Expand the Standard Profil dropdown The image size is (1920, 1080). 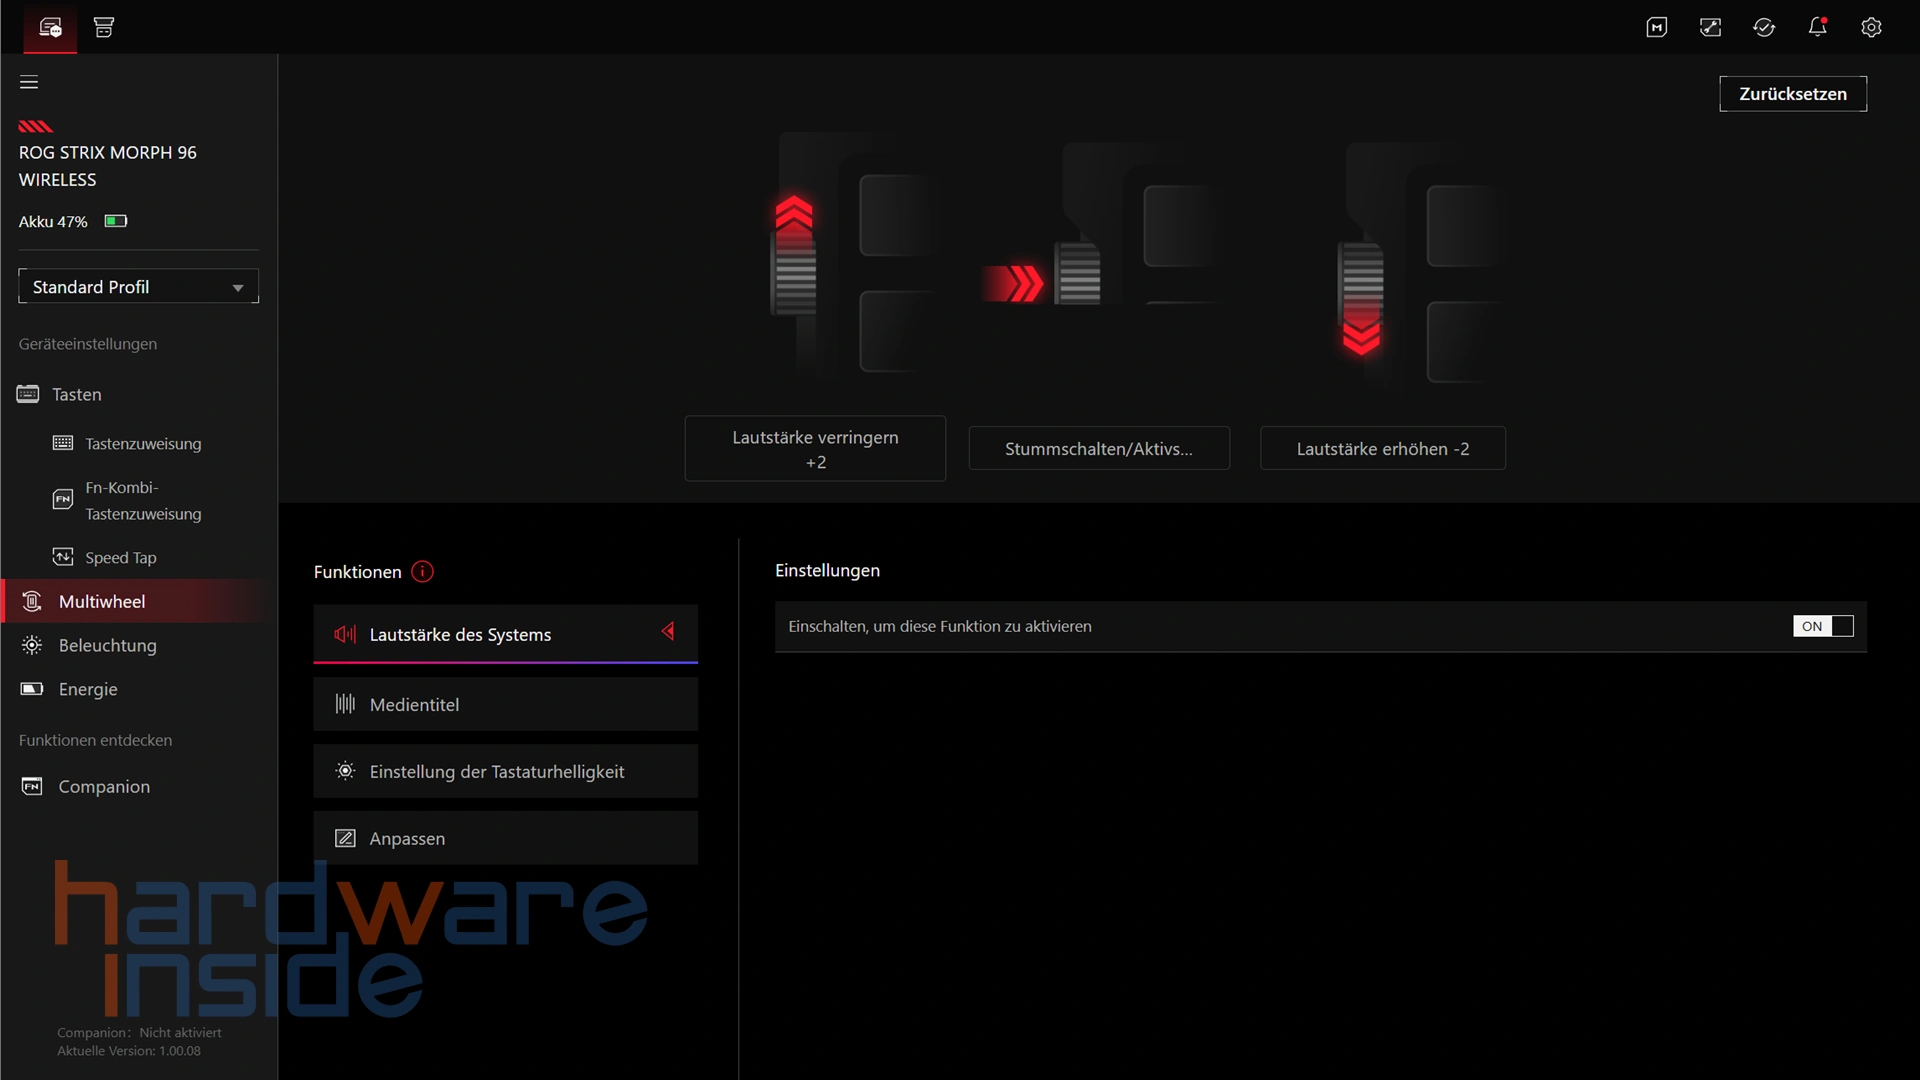tap(138, 286)
